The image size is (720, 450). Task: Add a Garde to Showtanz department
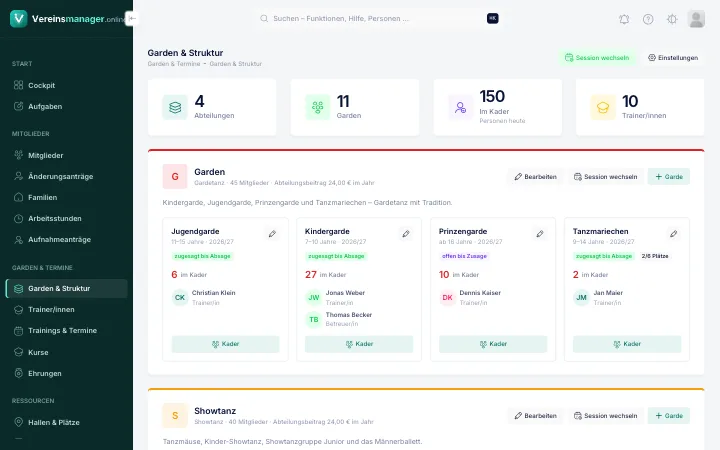coord(669,416)
